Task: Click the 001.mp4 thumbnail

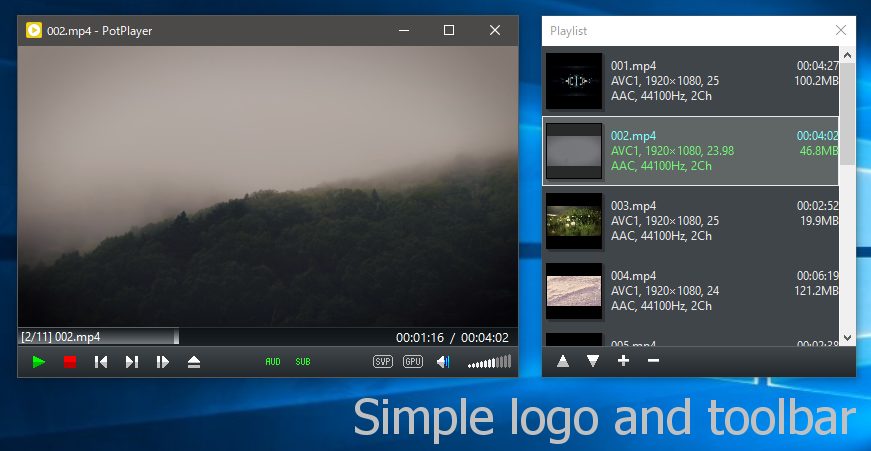Action: click(x=574, y=81)
